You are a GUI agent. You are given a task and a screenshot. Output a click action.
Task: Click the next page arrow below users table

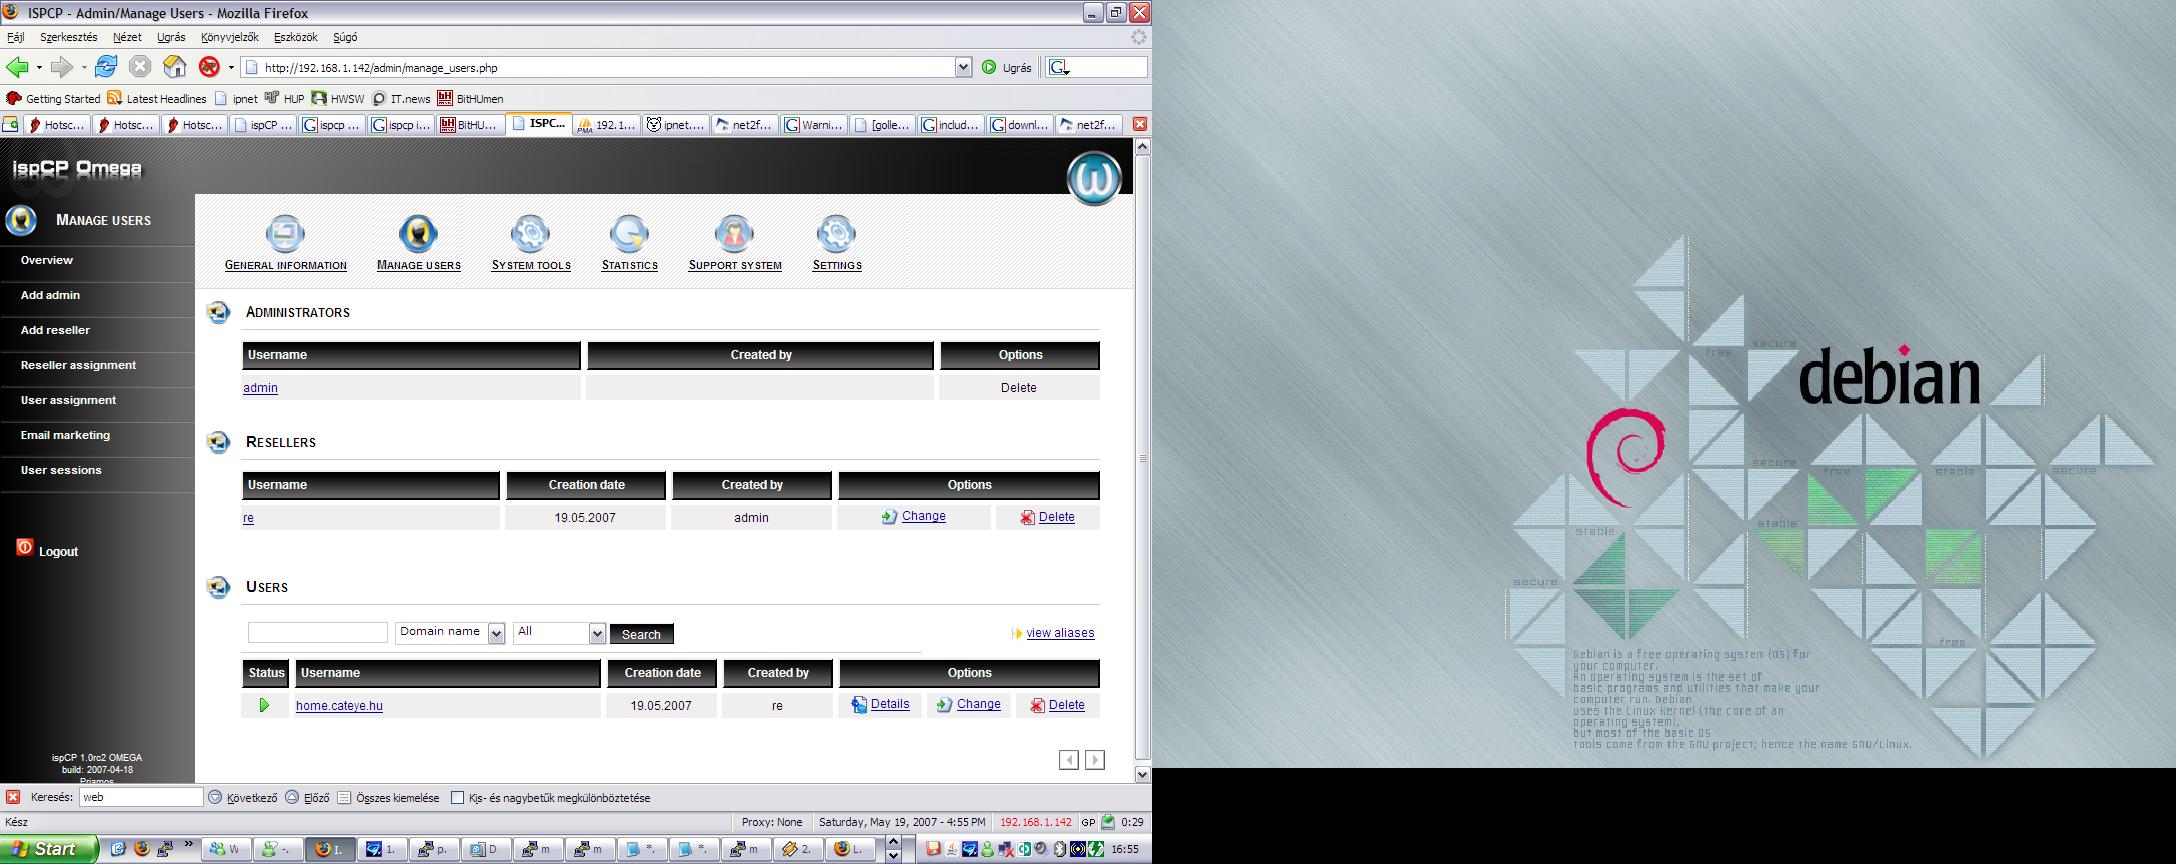click(1095, 760)
